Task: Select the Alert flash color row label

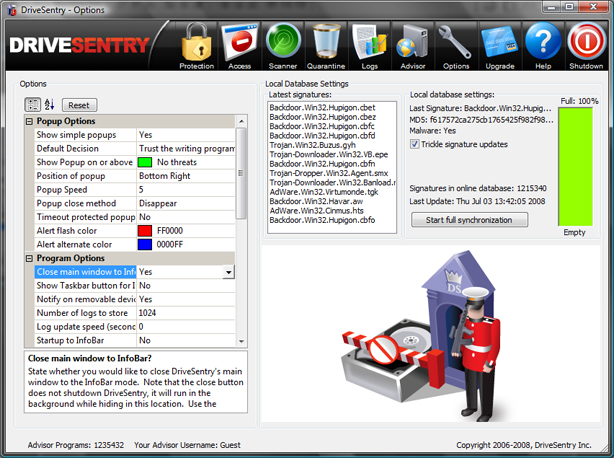Action: (x=67, y=231)
